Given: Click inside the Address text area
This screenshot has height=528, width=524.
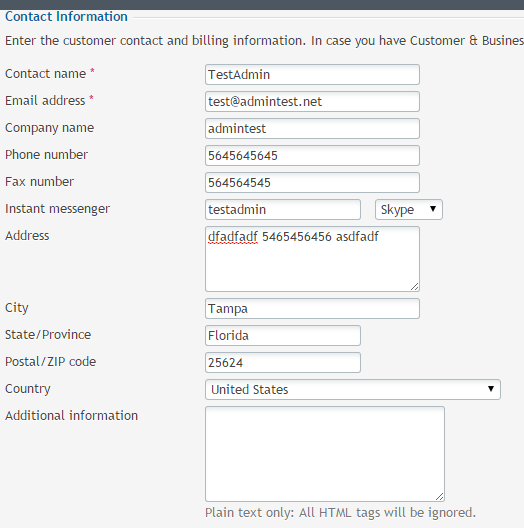Looking at the screenshot, I should (x=312, y=259).
